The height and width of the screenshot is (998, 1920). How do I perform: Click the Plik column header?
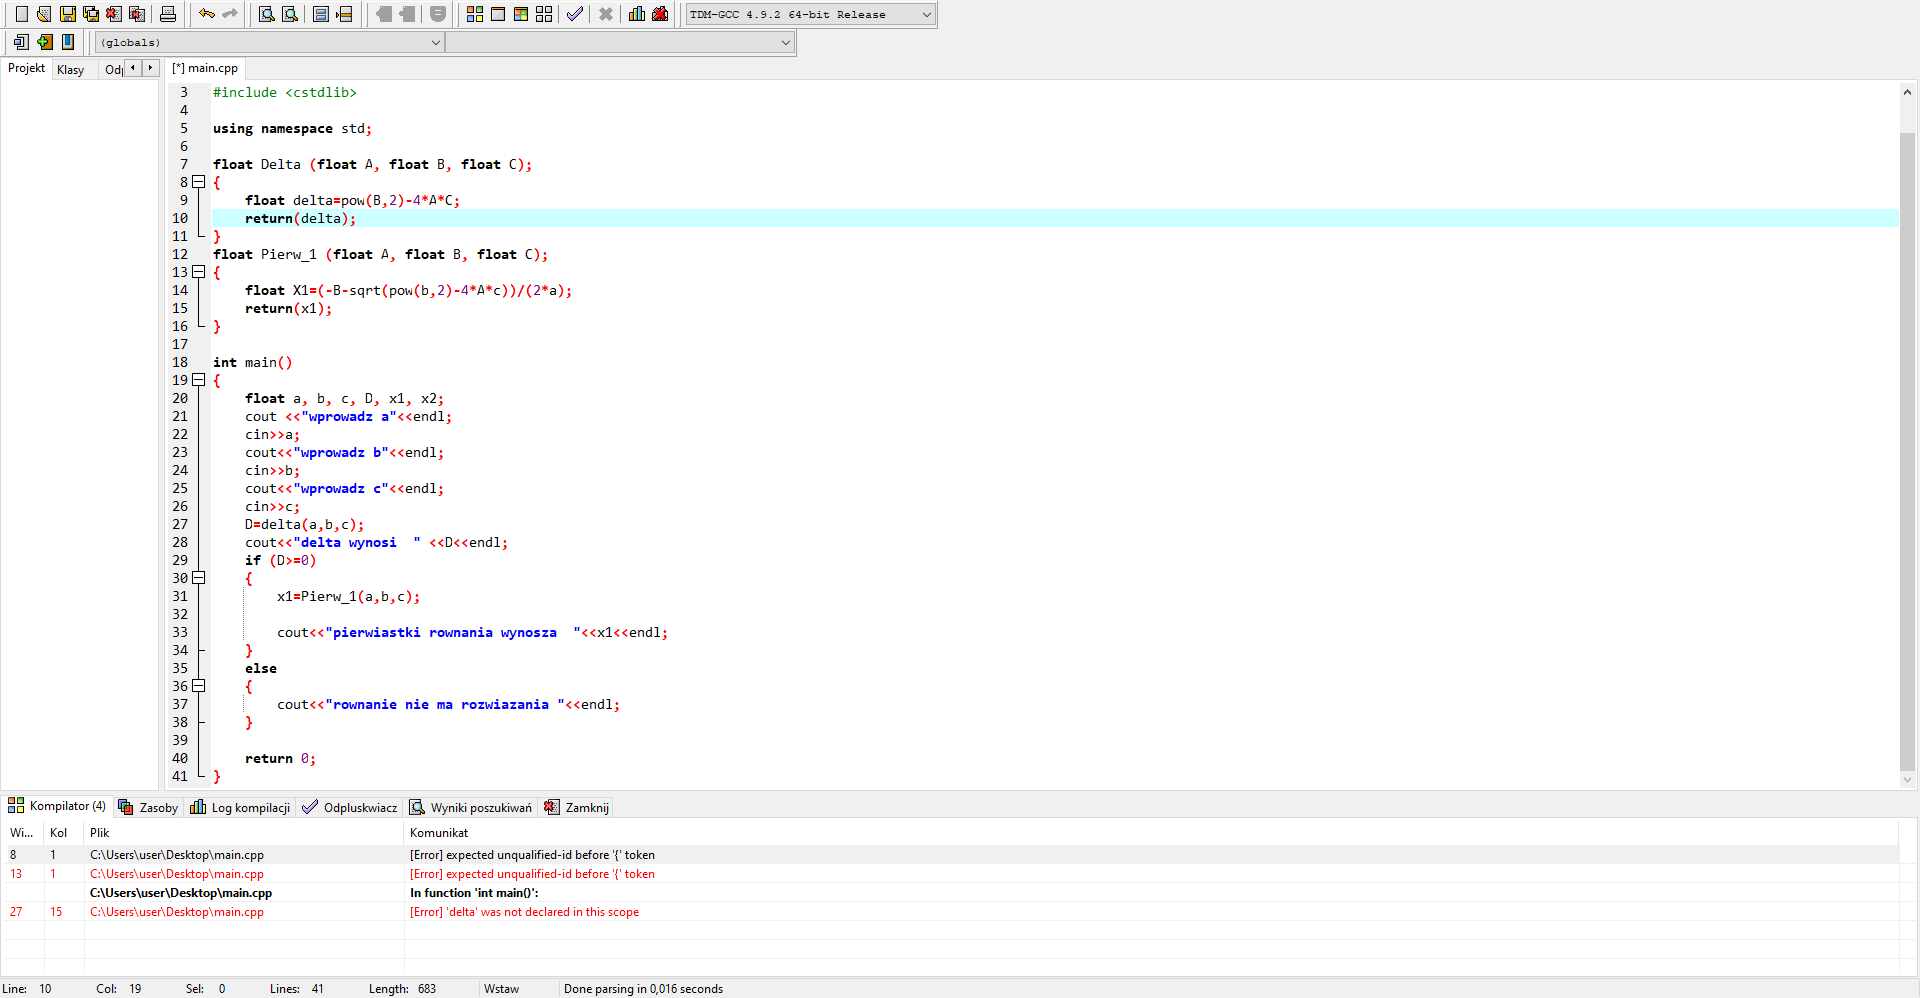click(x=244, y=832)
